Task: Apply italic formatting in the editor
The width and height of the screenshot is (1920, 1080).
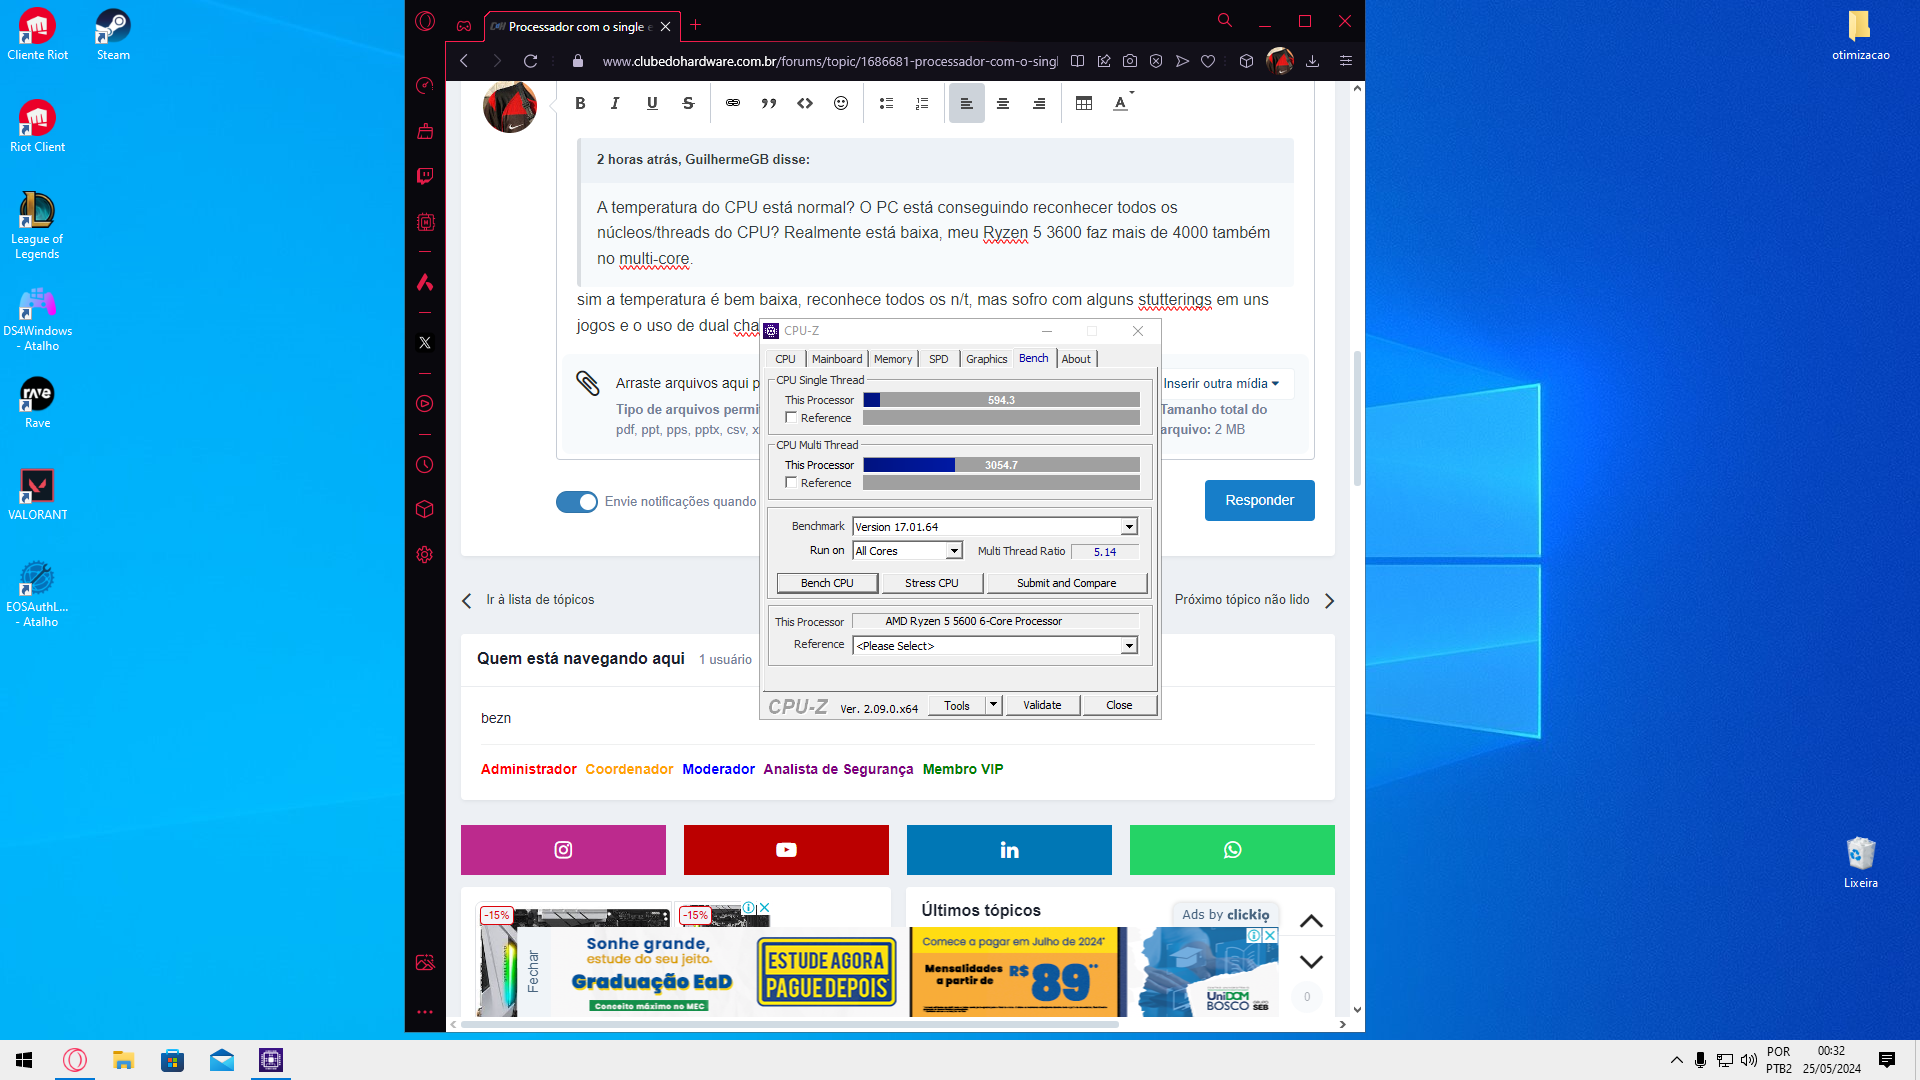Action: click(615, 103)
